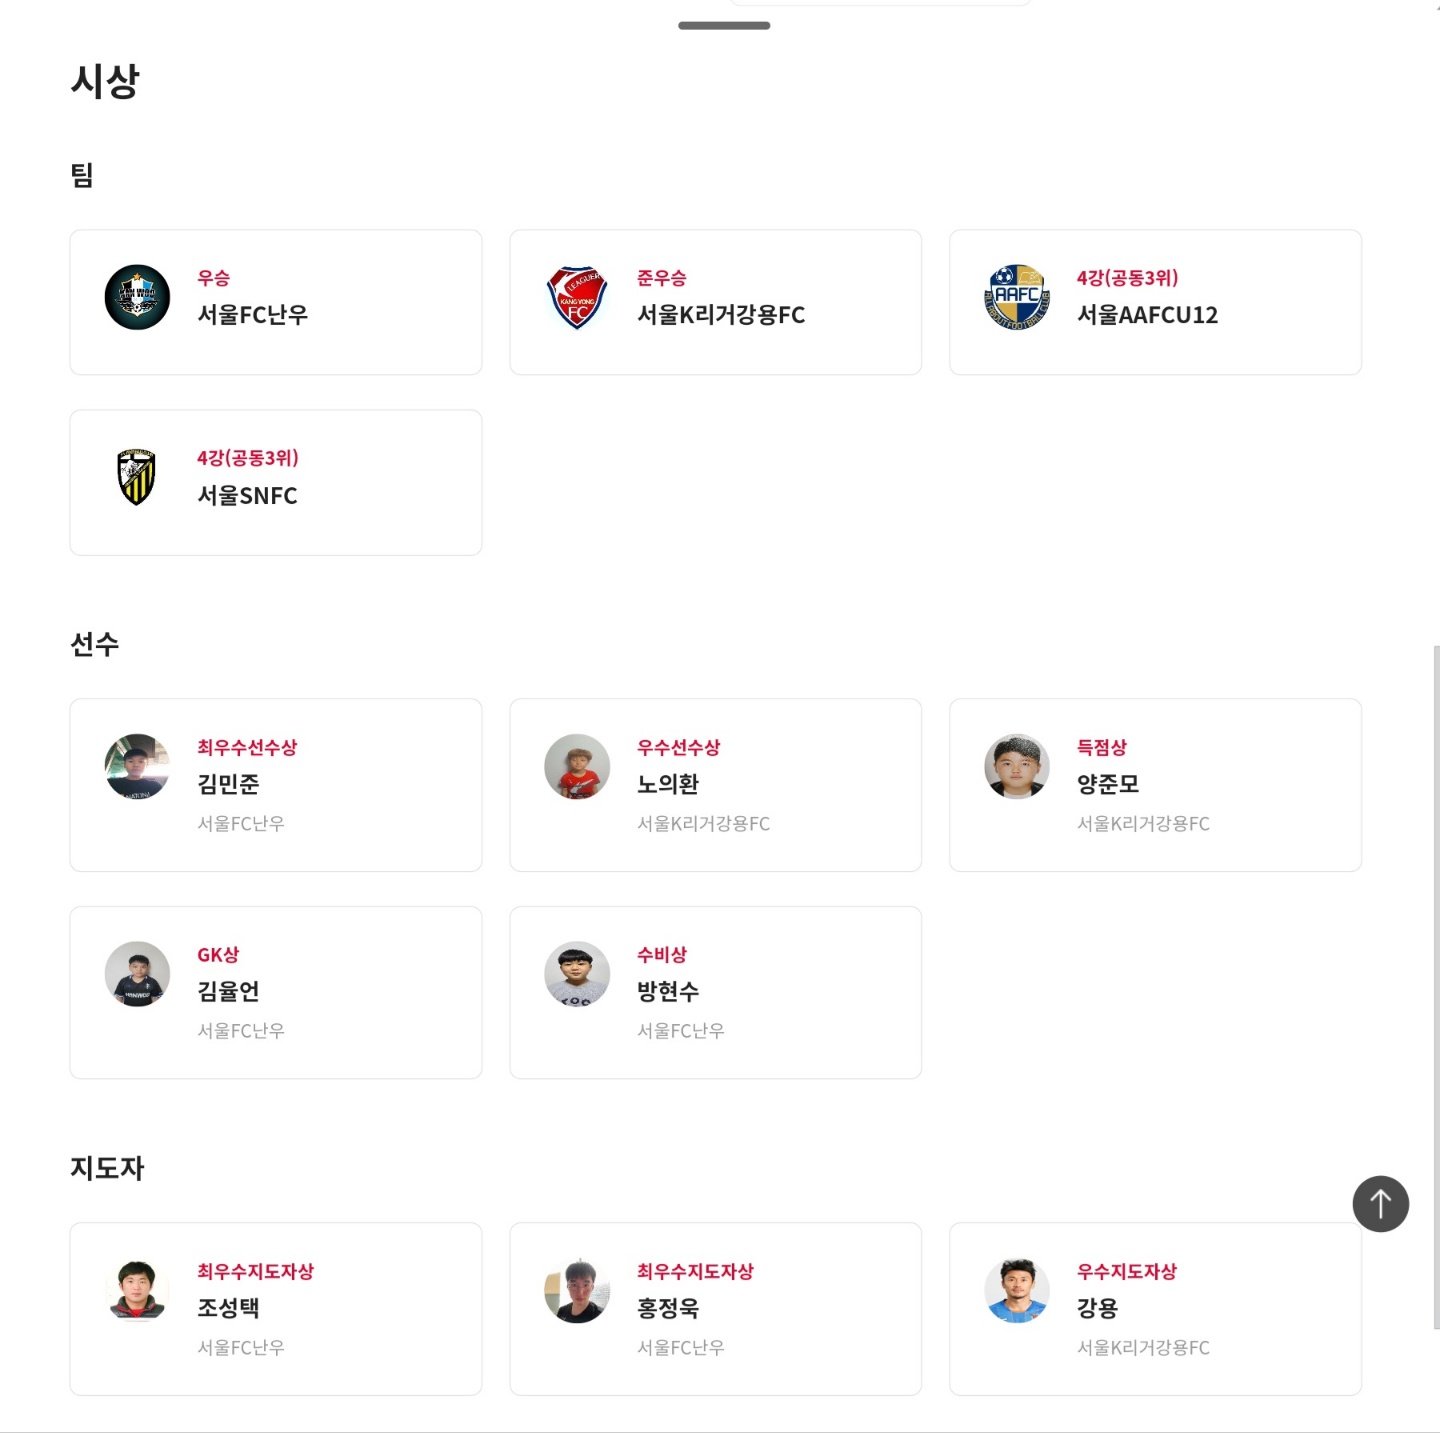The height and width of the screenshot is (1433, 1440).
Task: Click the 서울SNFC striped shield logo
Action: (x=137, y=477)
